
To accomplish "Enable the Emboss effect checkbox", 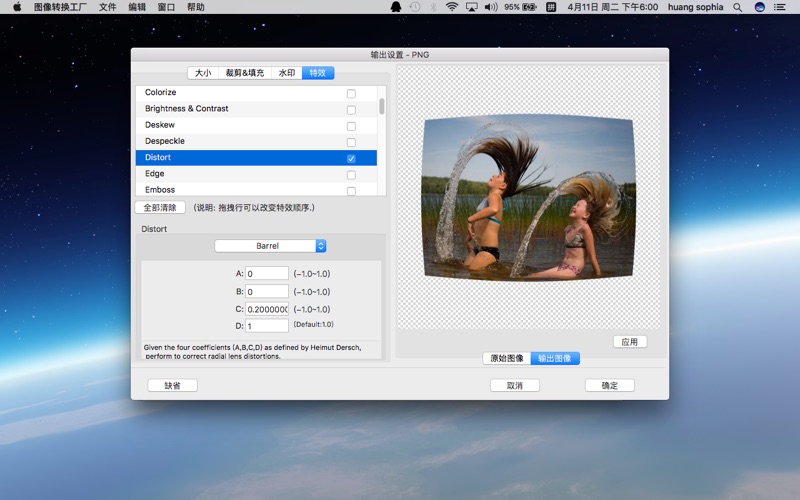I will (x=351, y=190).
